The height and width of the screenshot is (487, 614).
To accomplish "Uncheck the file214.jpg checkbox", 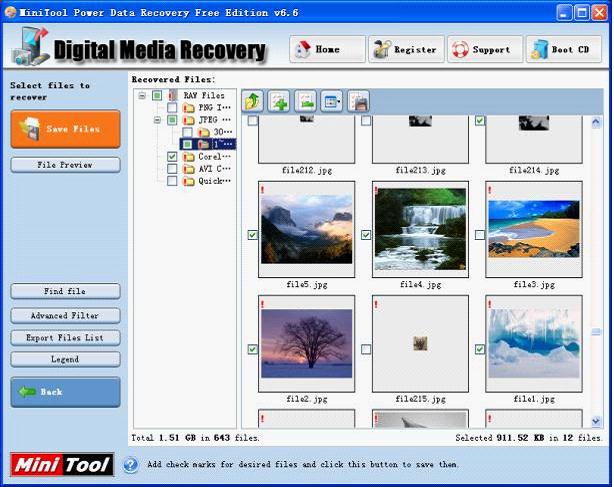I will coord(480,121).
